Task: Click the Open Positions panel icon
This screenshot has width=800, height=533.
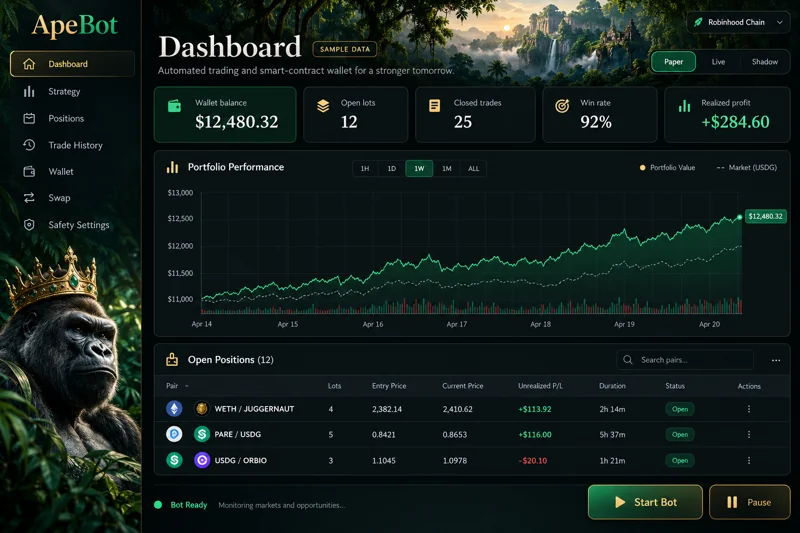Action: 172,360
